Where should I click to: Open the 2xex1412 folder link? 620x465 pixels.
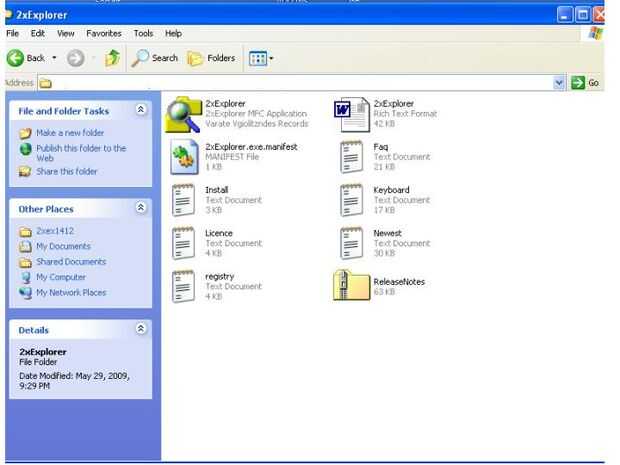pyautogui.click(x=55, y=231)
